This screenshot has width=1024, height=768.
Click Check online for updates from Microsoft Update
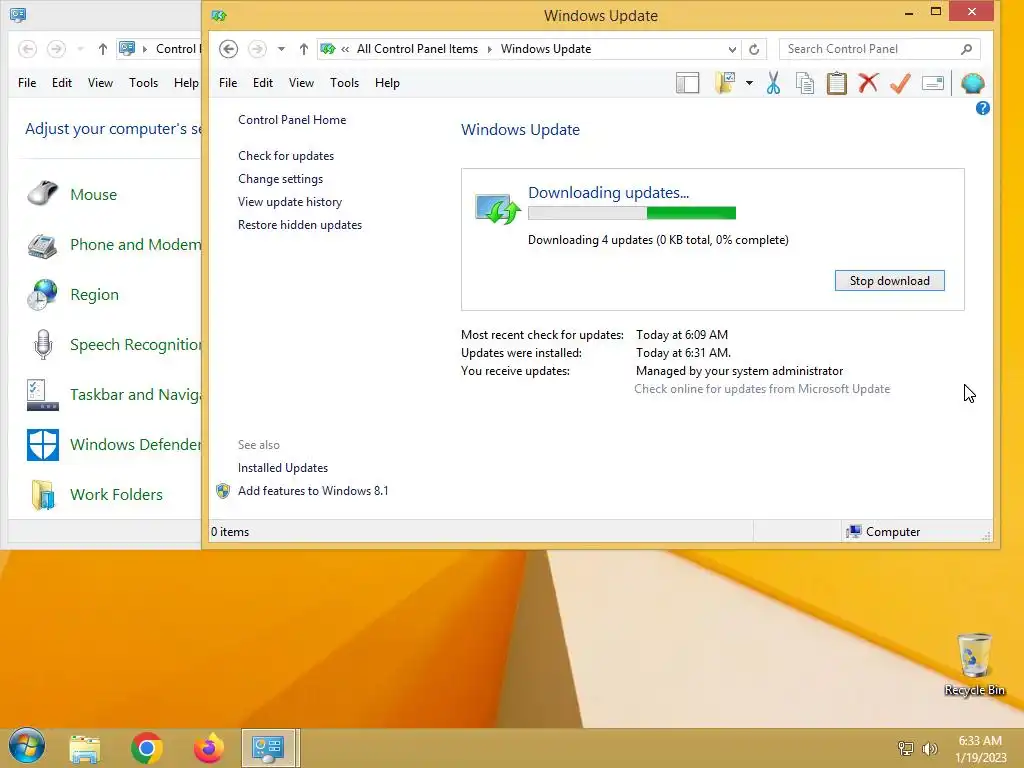tap(762, 389)
